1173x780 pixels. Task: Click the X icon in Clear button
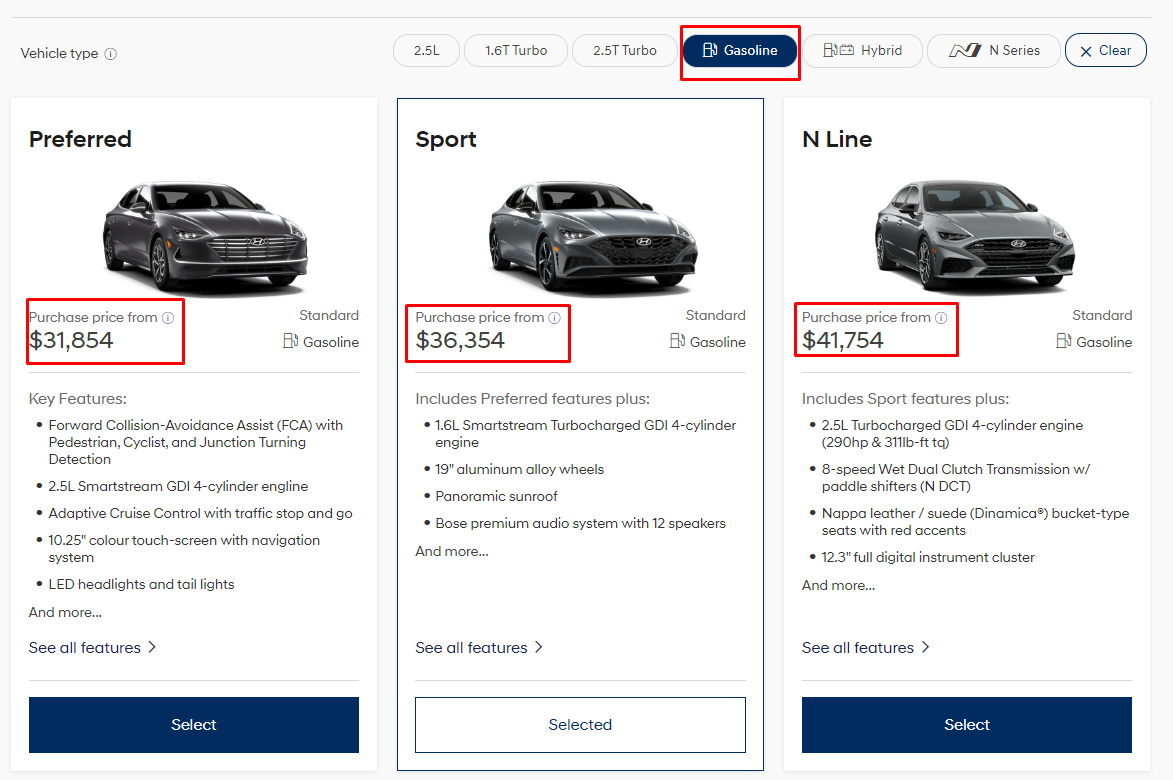tap(1085, 52)
